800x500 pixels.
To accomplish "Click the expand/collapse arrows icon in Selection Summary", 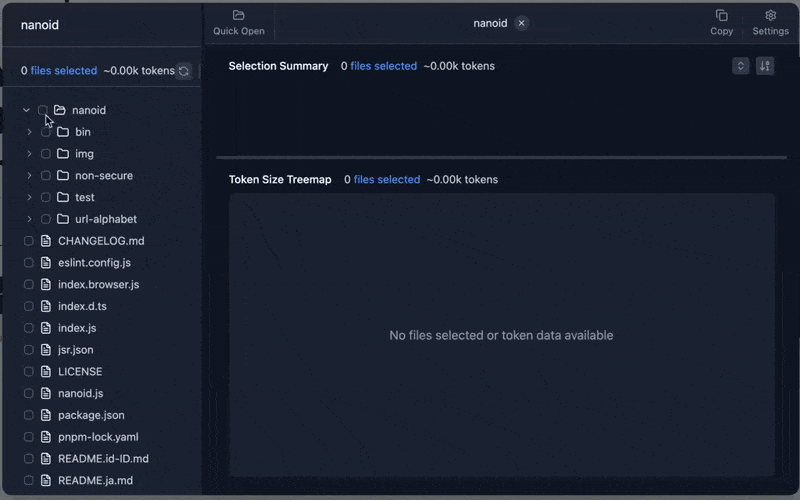I will click(740, 66).
